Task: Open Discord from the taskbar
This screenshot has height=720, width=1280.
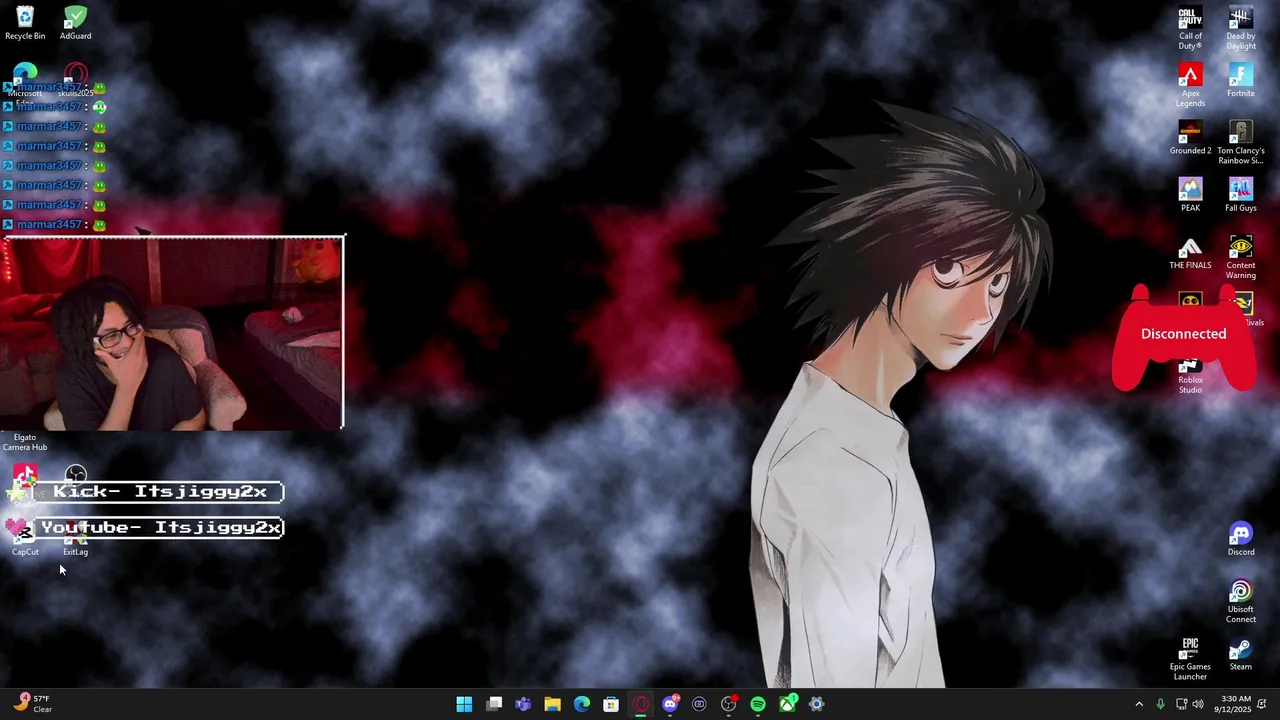Action: click(x=670, y=704)
